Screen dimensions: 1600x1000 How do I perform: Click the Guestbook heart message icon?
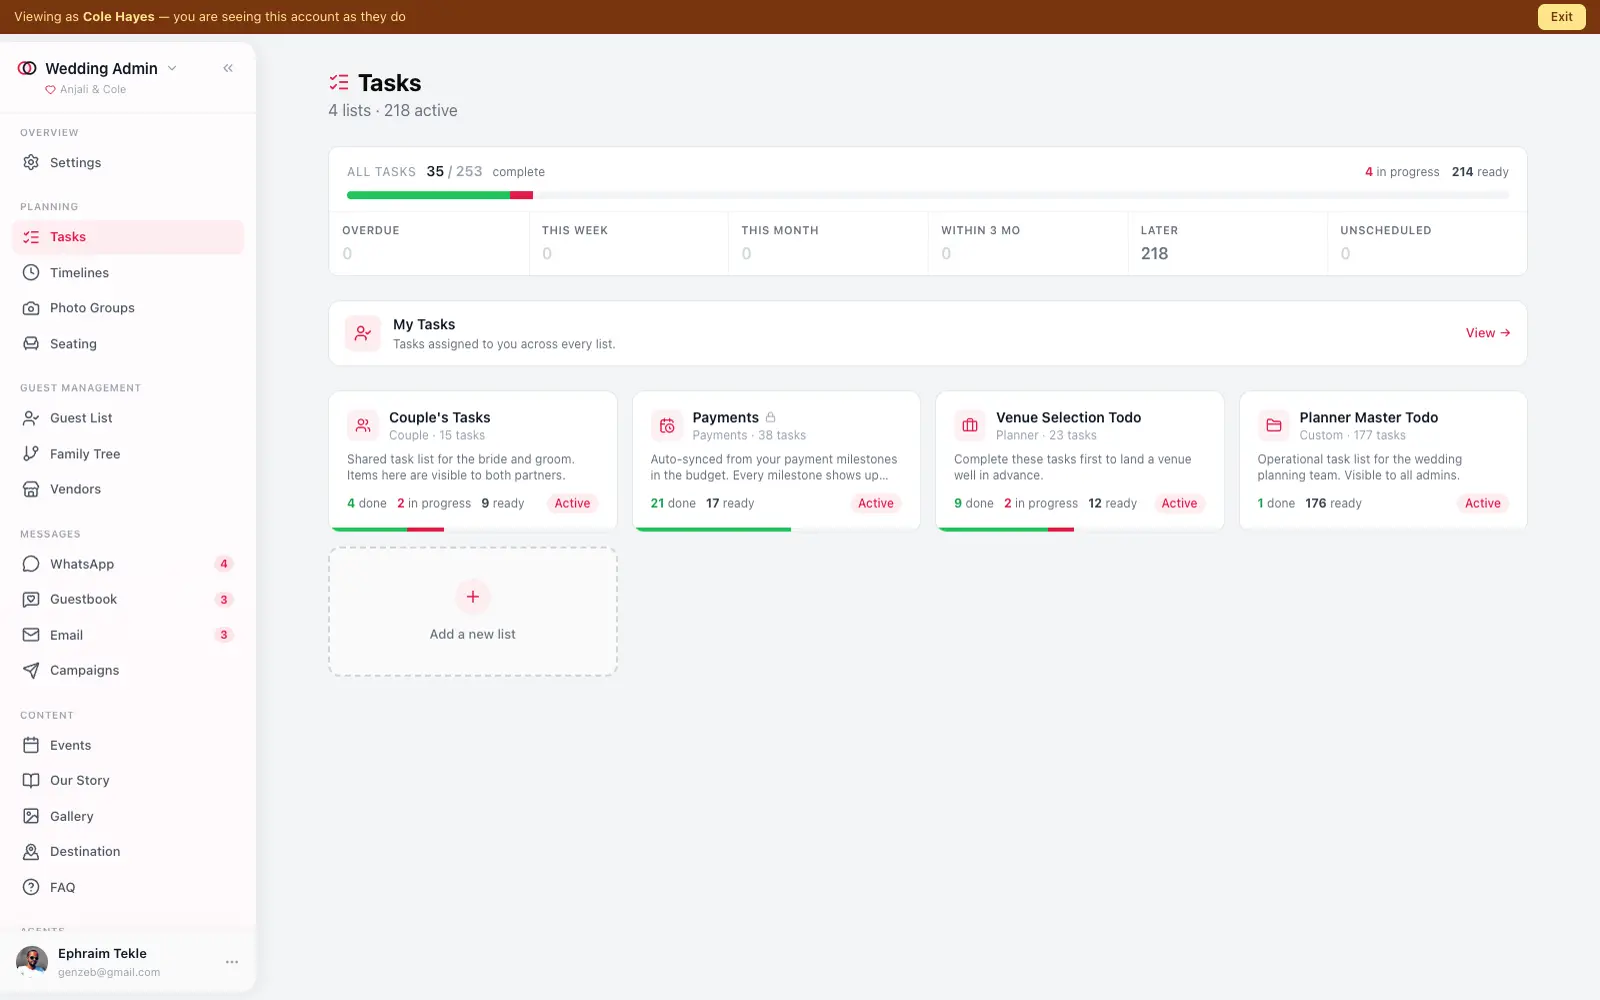click(x=31, y=599)
